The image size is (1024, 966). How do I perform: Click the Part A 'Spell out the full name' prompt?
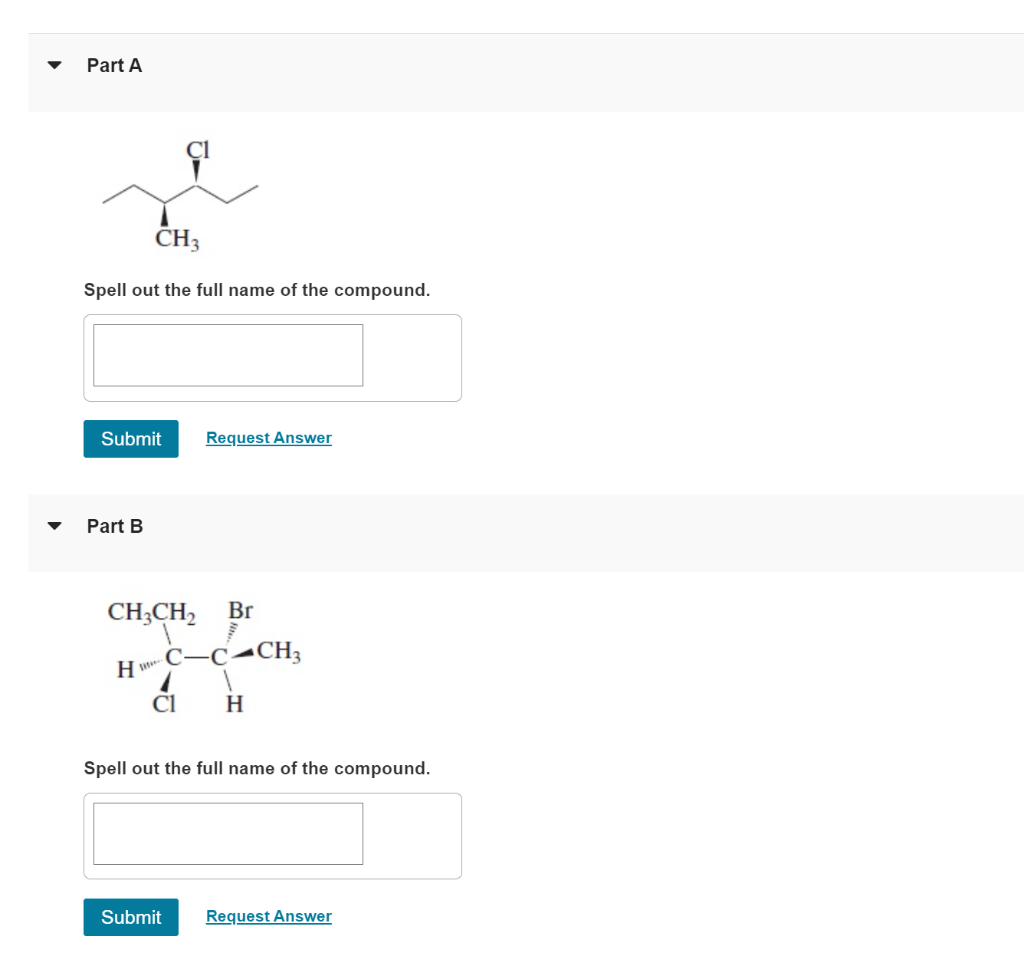coord(257,290)
